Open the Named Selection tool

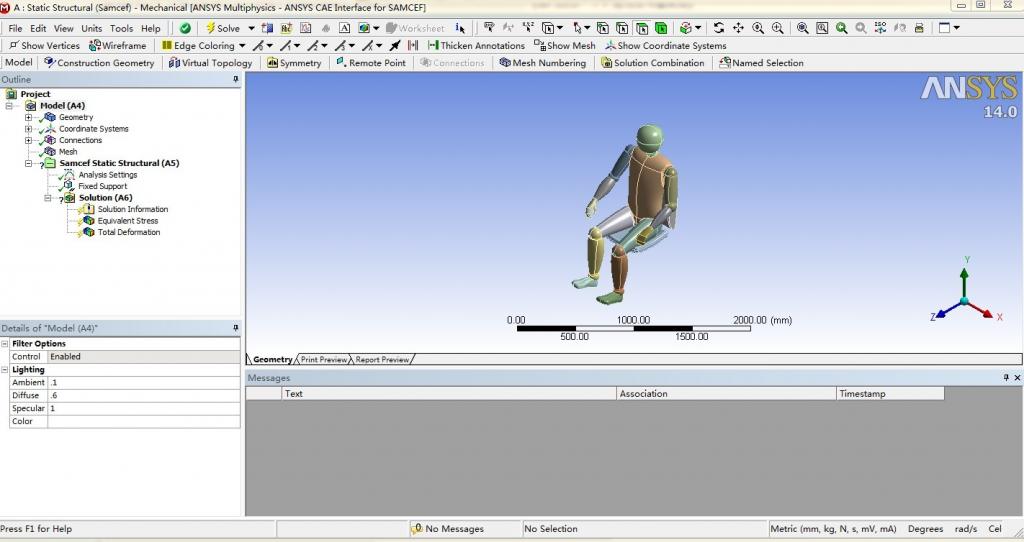point(760,63)
